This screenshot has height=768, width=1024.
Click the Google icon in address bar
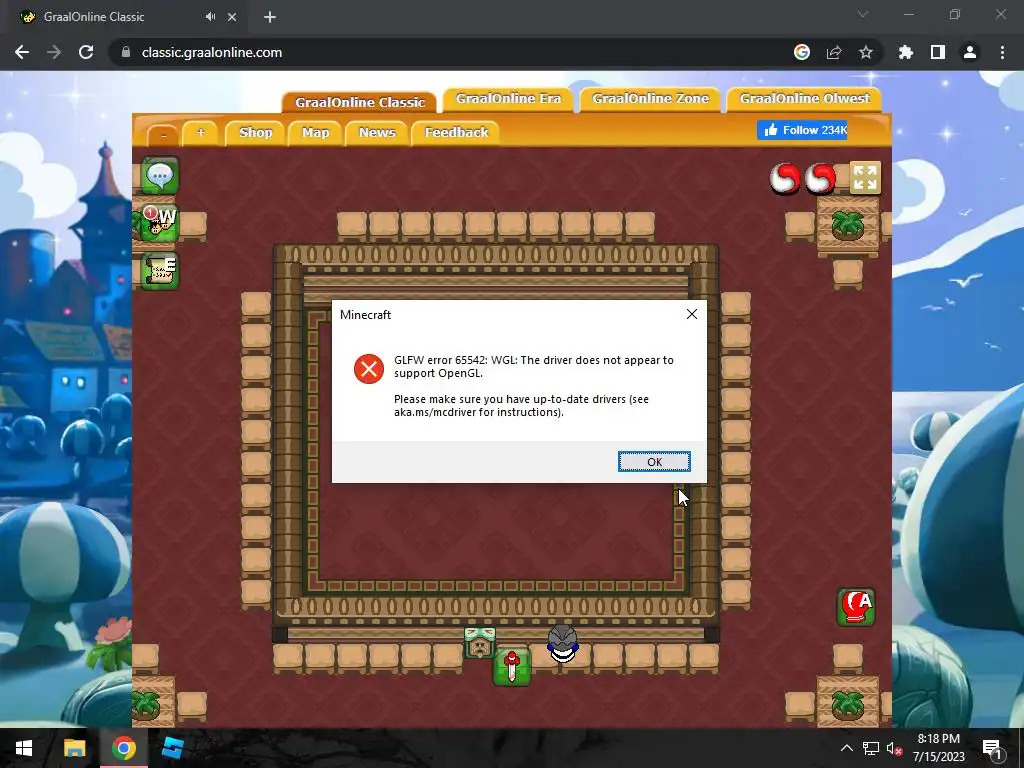tap(801, 52)
